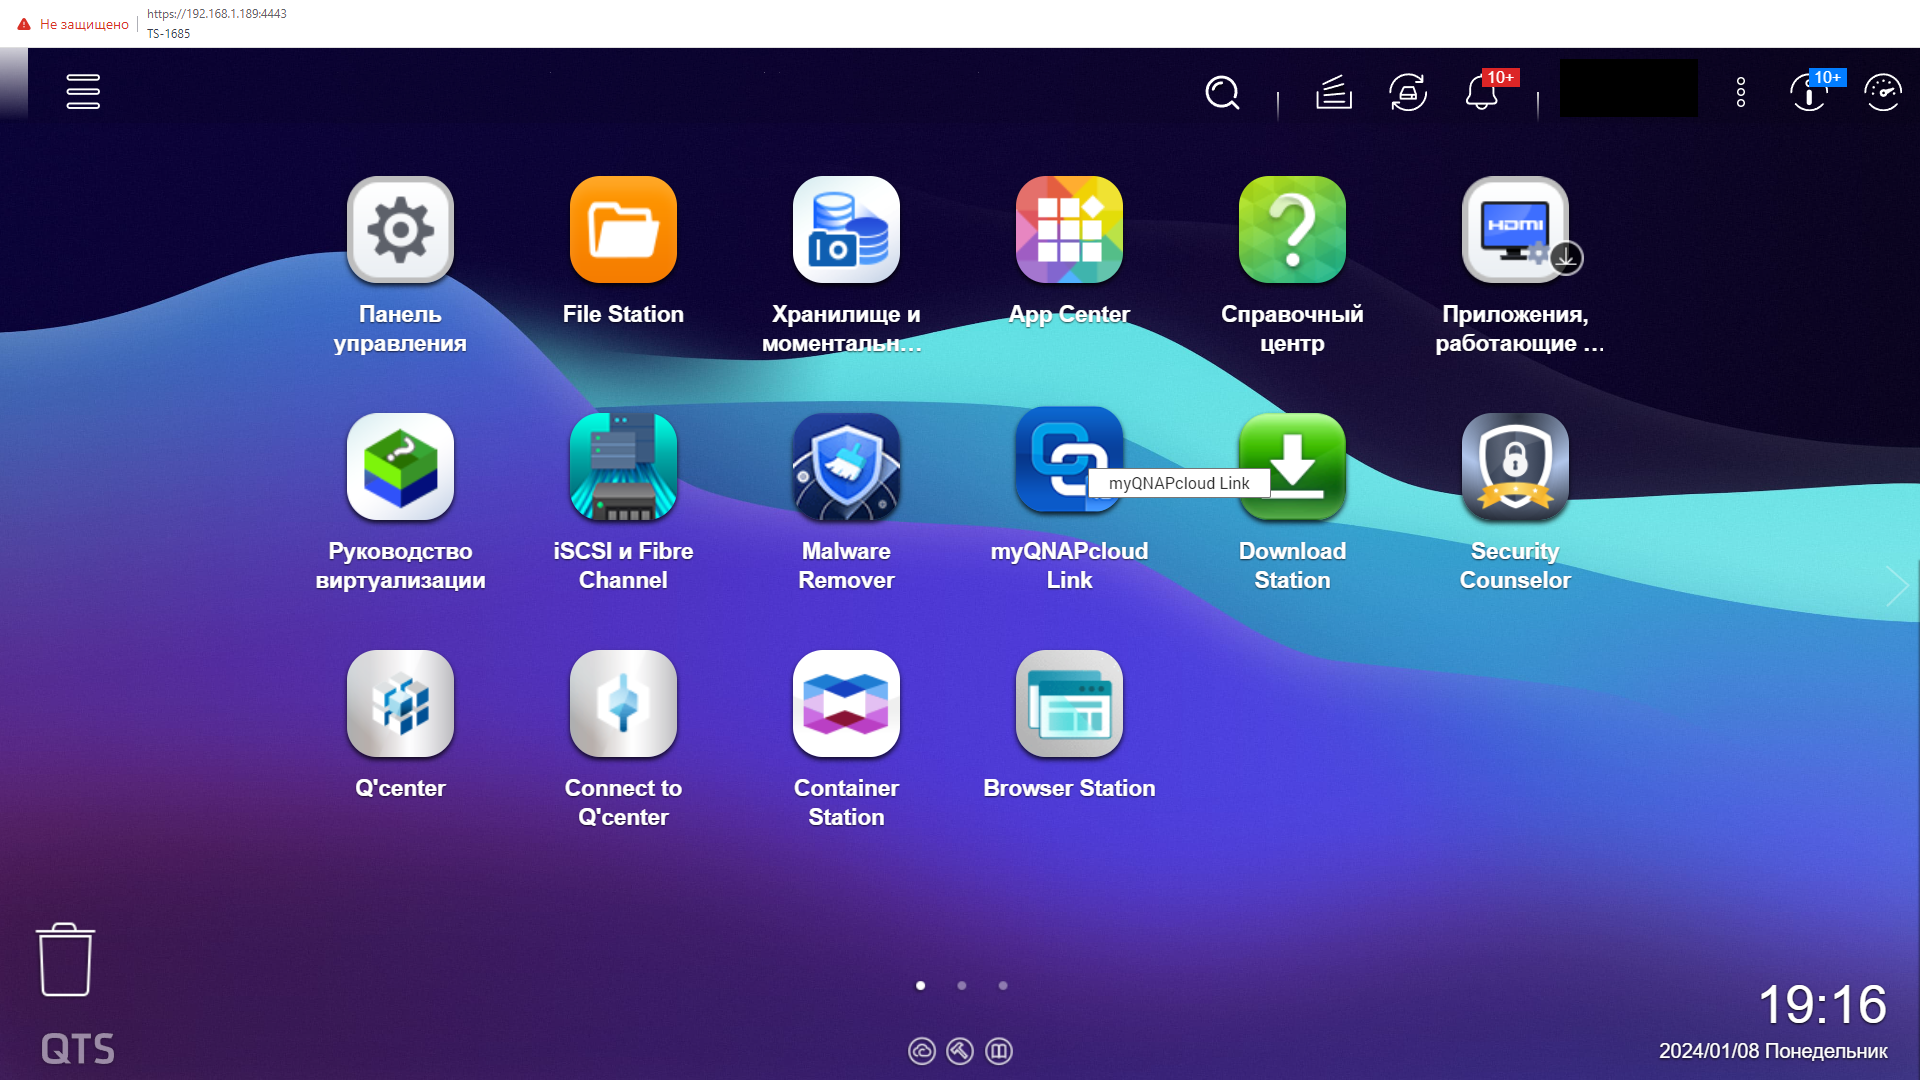The width and height of the screenshot is (1920, 1080).
Task: Switch to third desktop page dot
Action: (1003, 986)
